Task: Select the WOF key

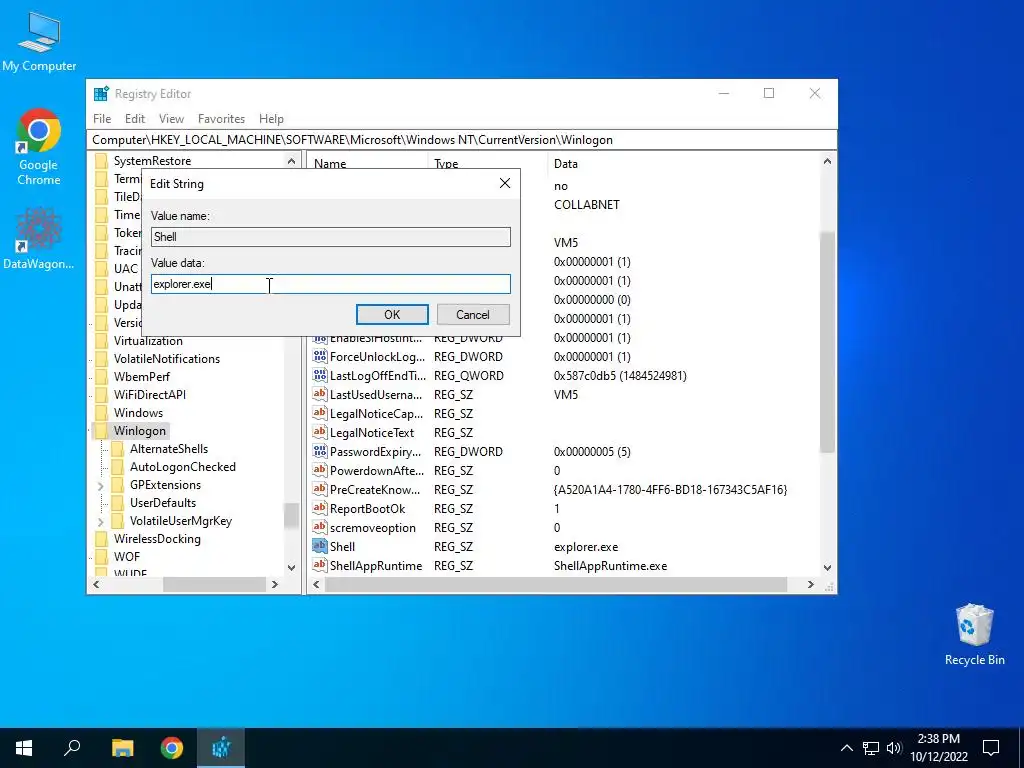Action: click(127, 556)
